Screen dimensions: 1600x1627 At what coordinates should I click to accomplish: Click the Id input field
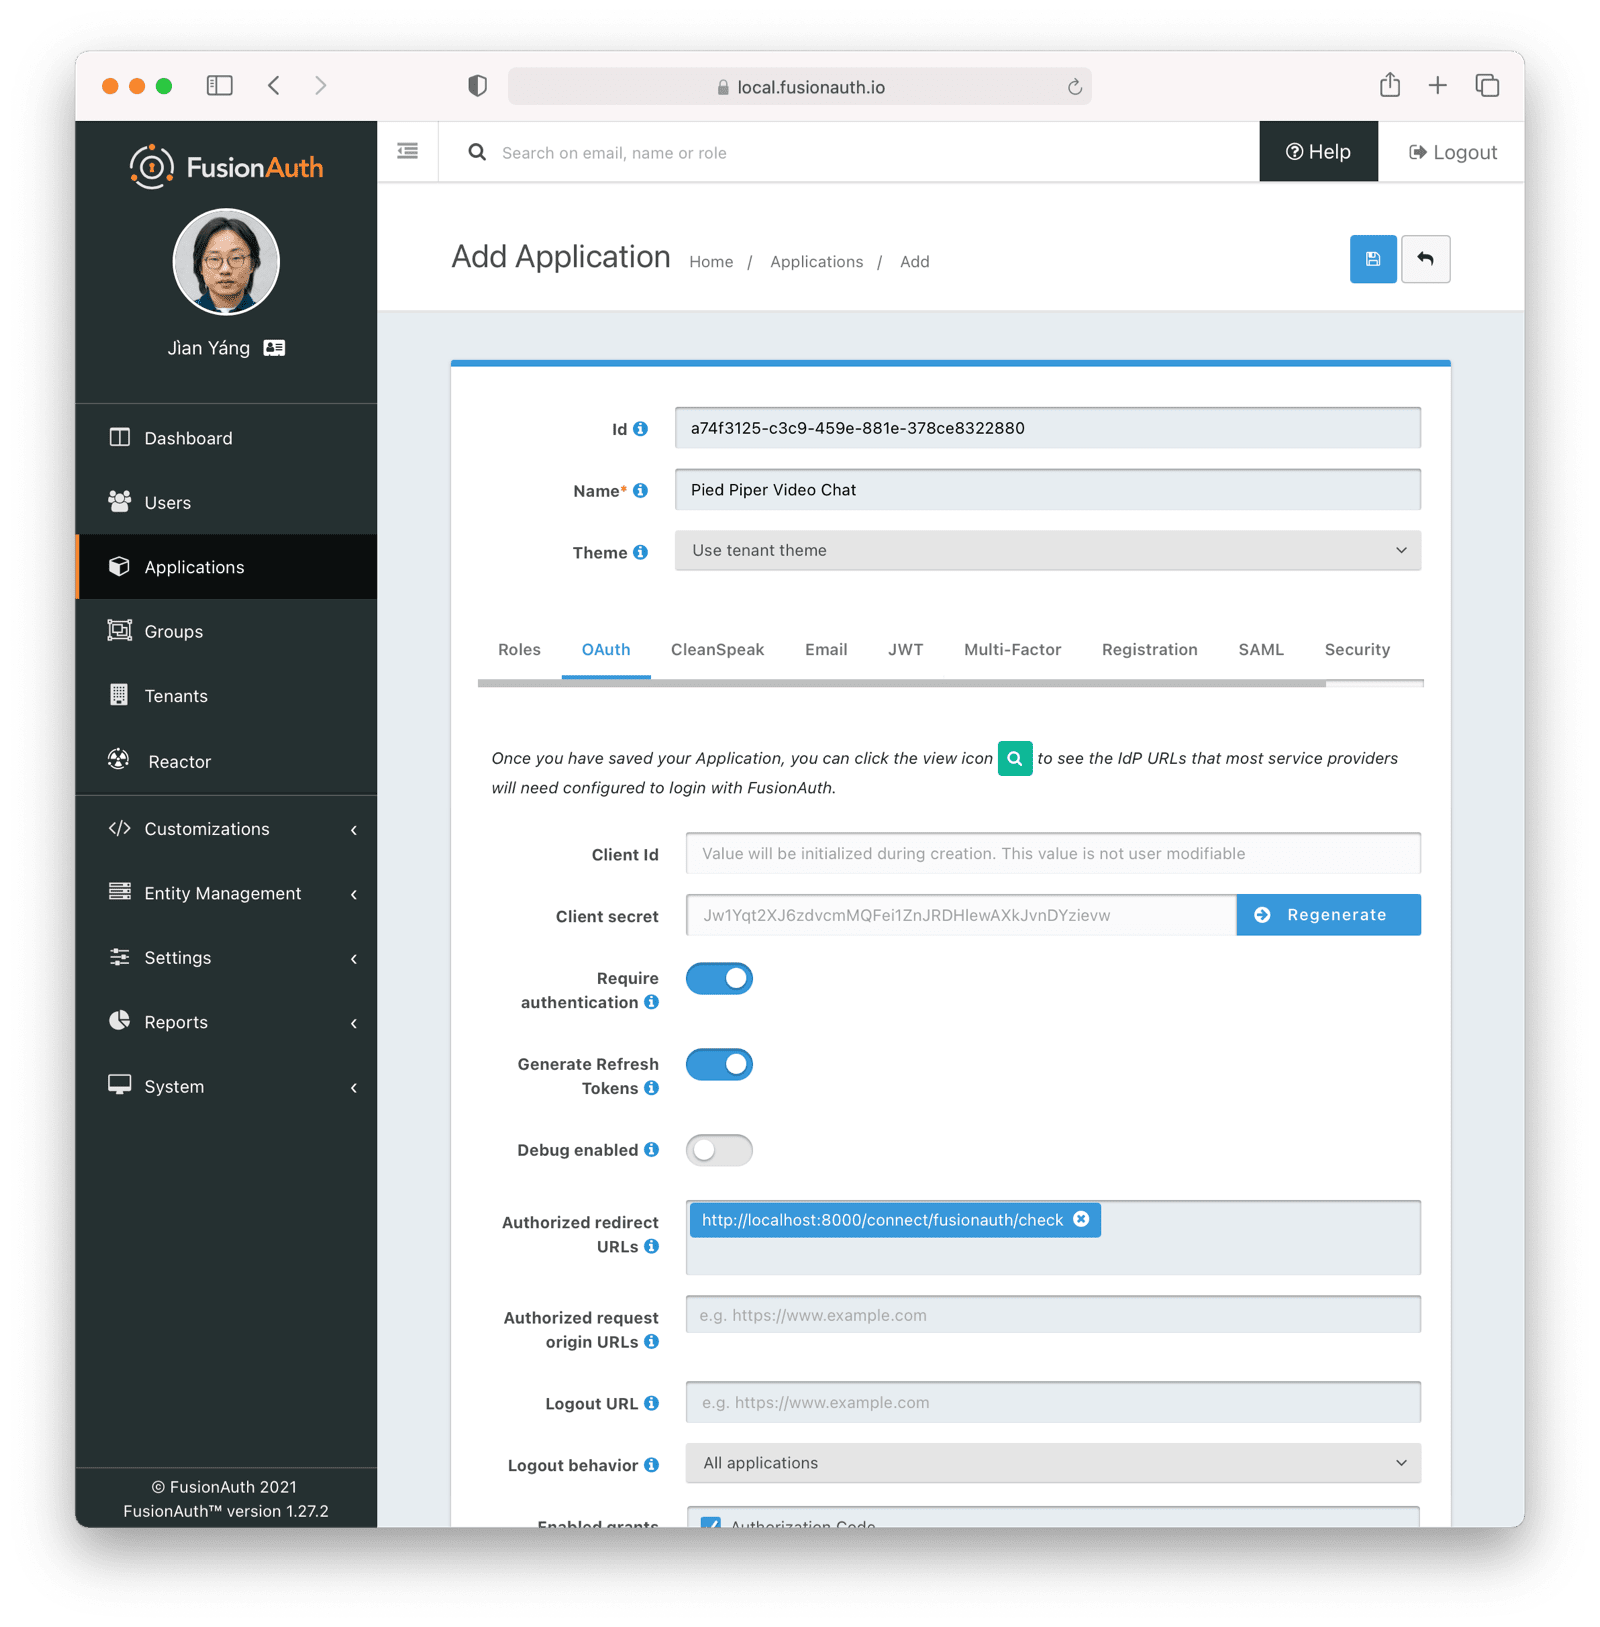pyautogui.click(x=1047, y=428)
